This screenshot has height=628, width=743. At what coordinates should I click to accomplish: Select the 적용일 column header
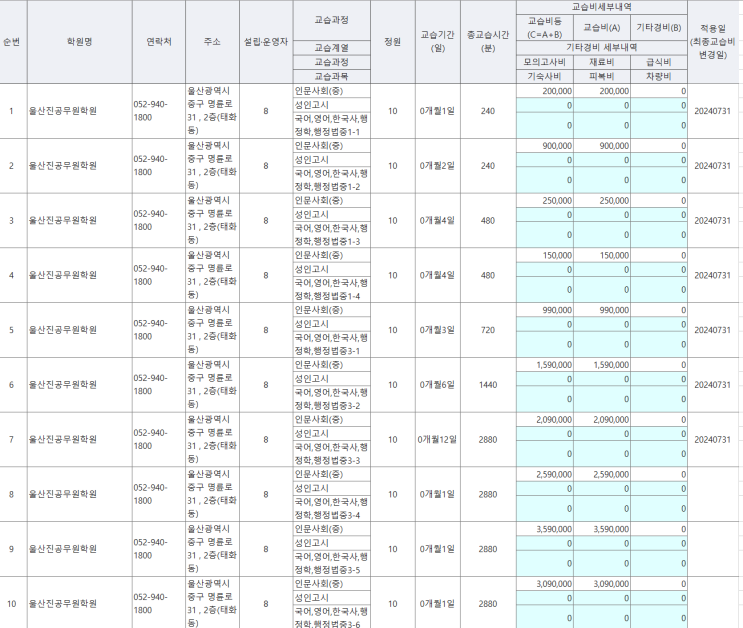click(715, 43)
